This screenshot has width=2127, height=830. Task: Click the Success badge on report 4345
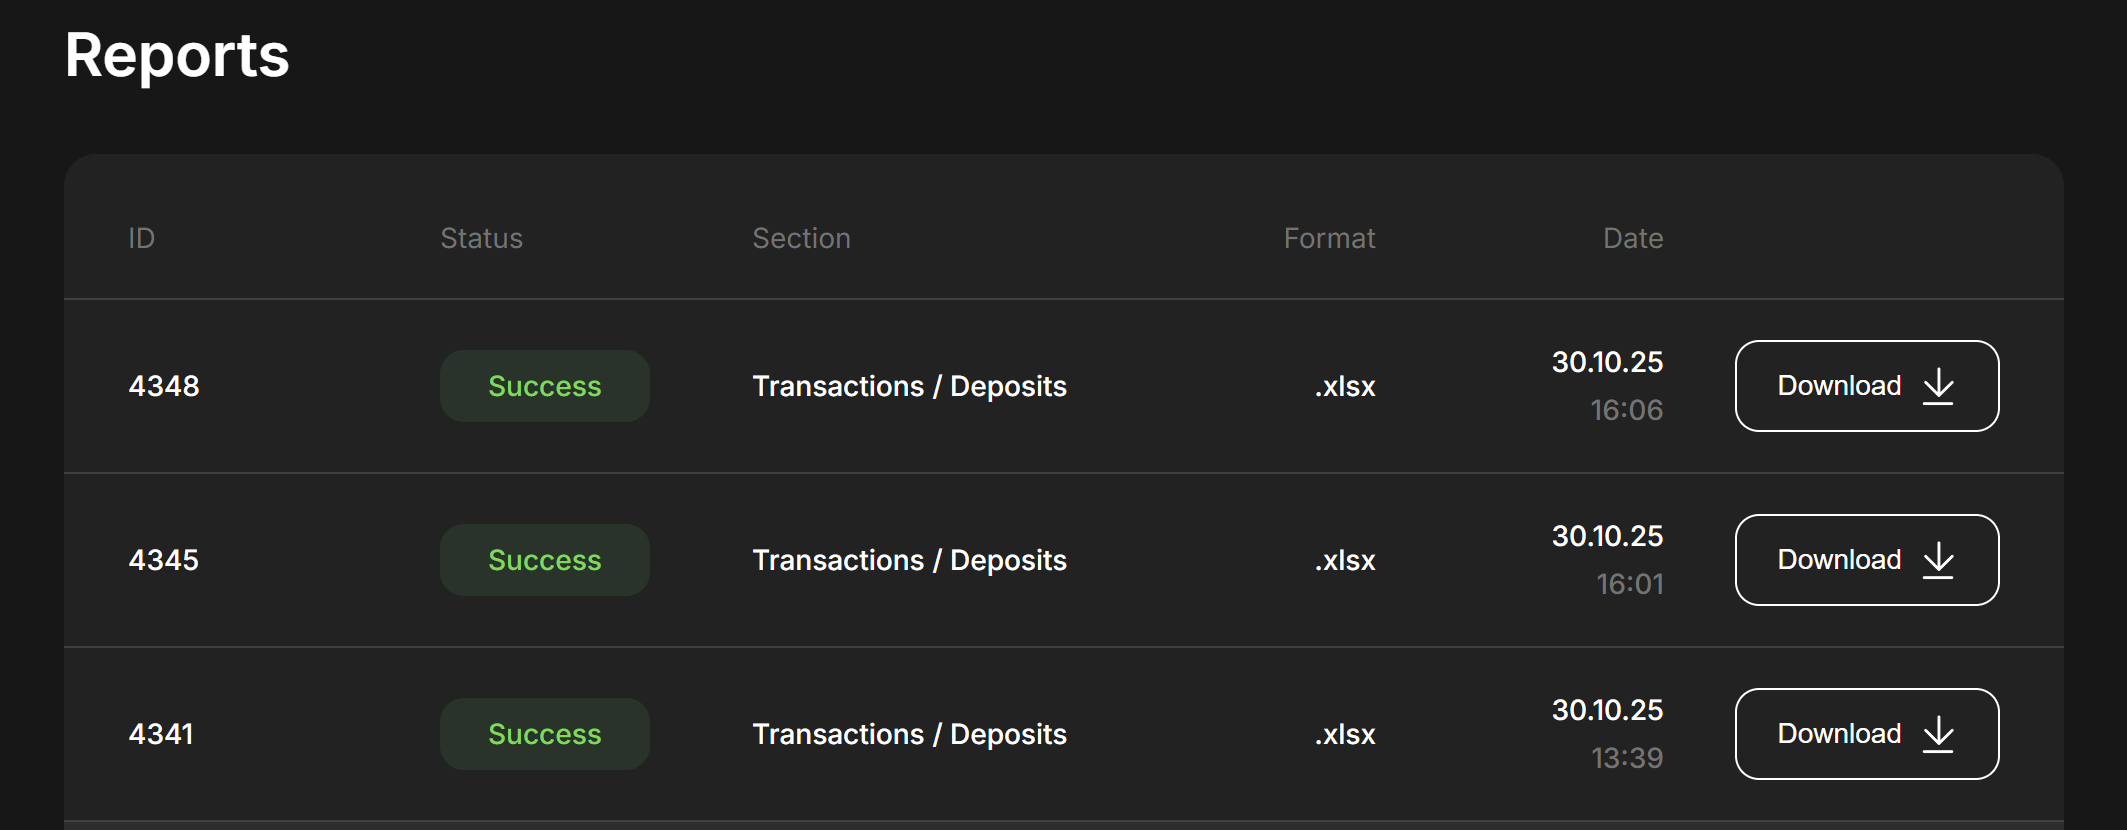click(545, 560)
